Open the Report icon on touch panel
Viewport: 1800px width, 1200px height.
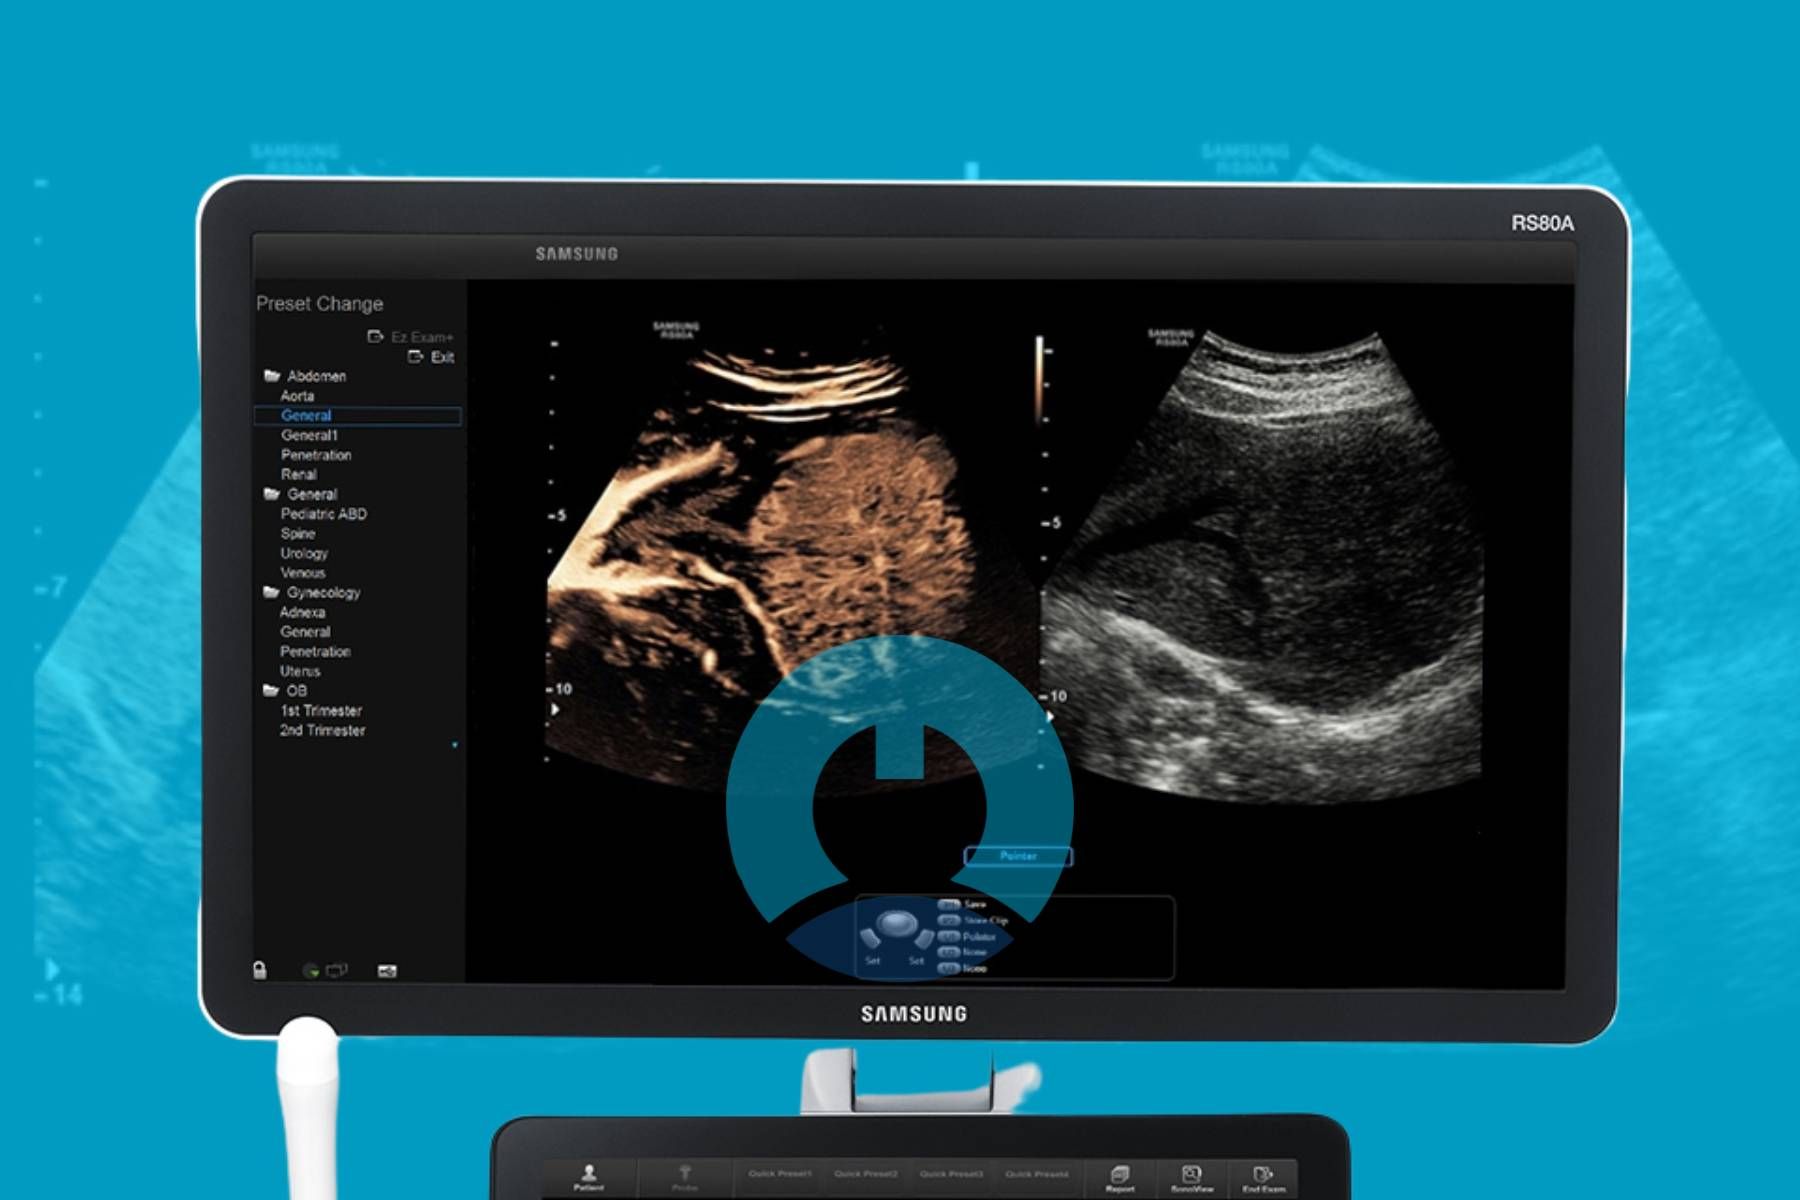click(x=1120, y=1178)
